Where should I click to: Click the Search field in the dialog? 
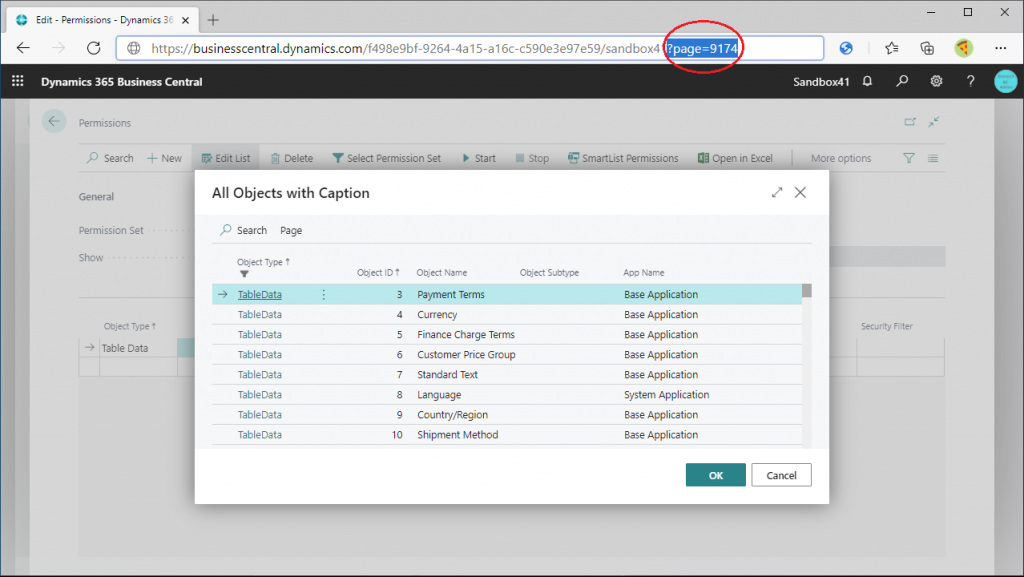tap(244, 230)
